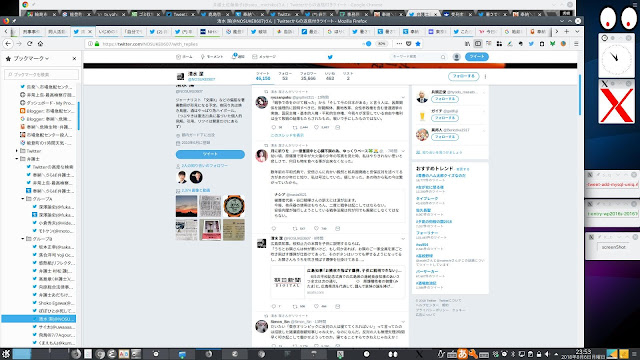Viewport: 640px width, 360px height.
Task: Open Twitter モーメント navigation item
Action: pos(212,57)
